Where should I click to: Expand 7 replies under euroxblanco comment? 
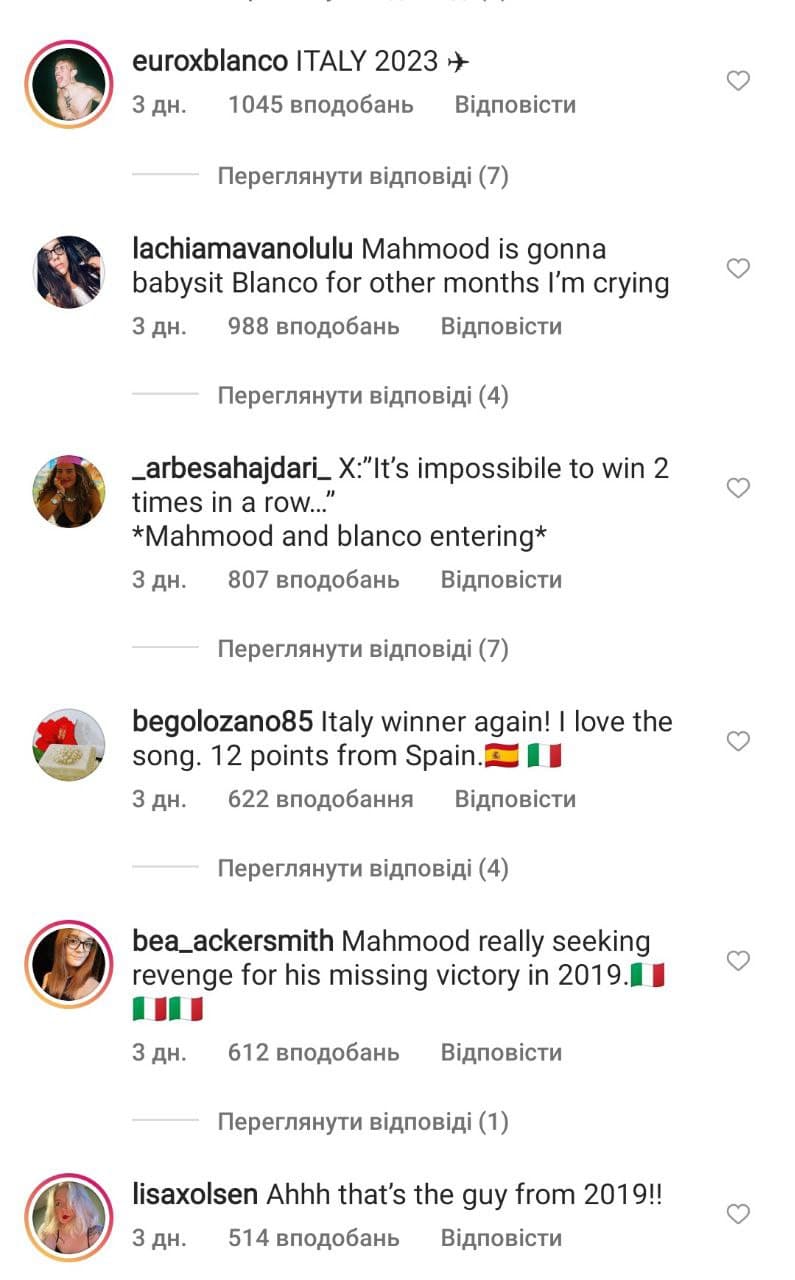click(363, 177)
